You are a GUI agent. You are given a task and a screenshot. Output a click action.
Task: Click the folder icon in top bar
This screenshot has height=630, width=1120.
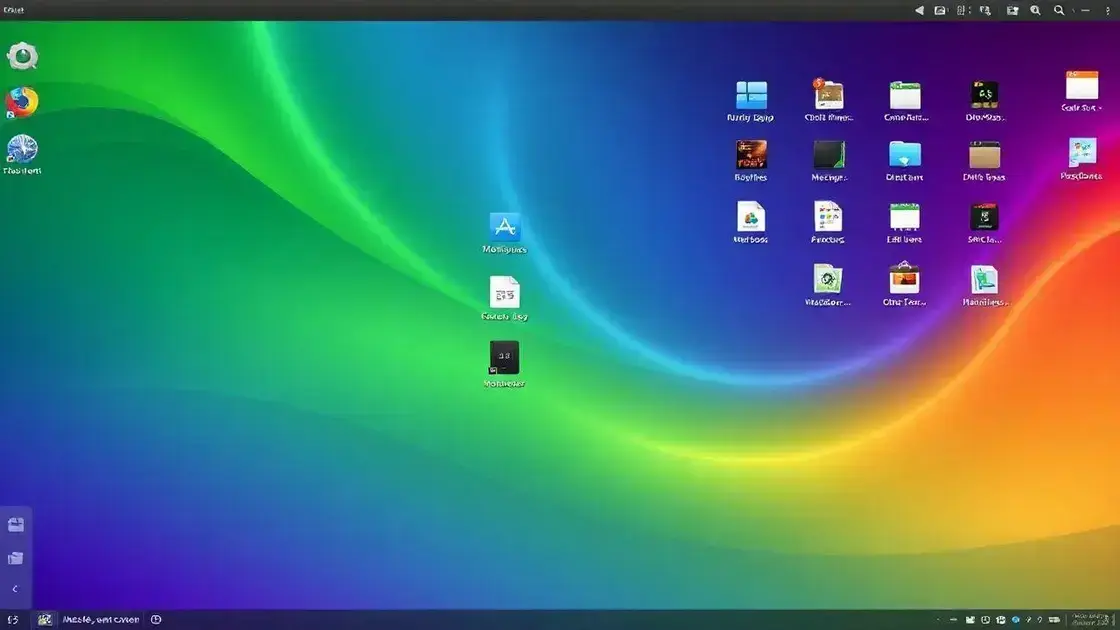[x=1012, y=10]
